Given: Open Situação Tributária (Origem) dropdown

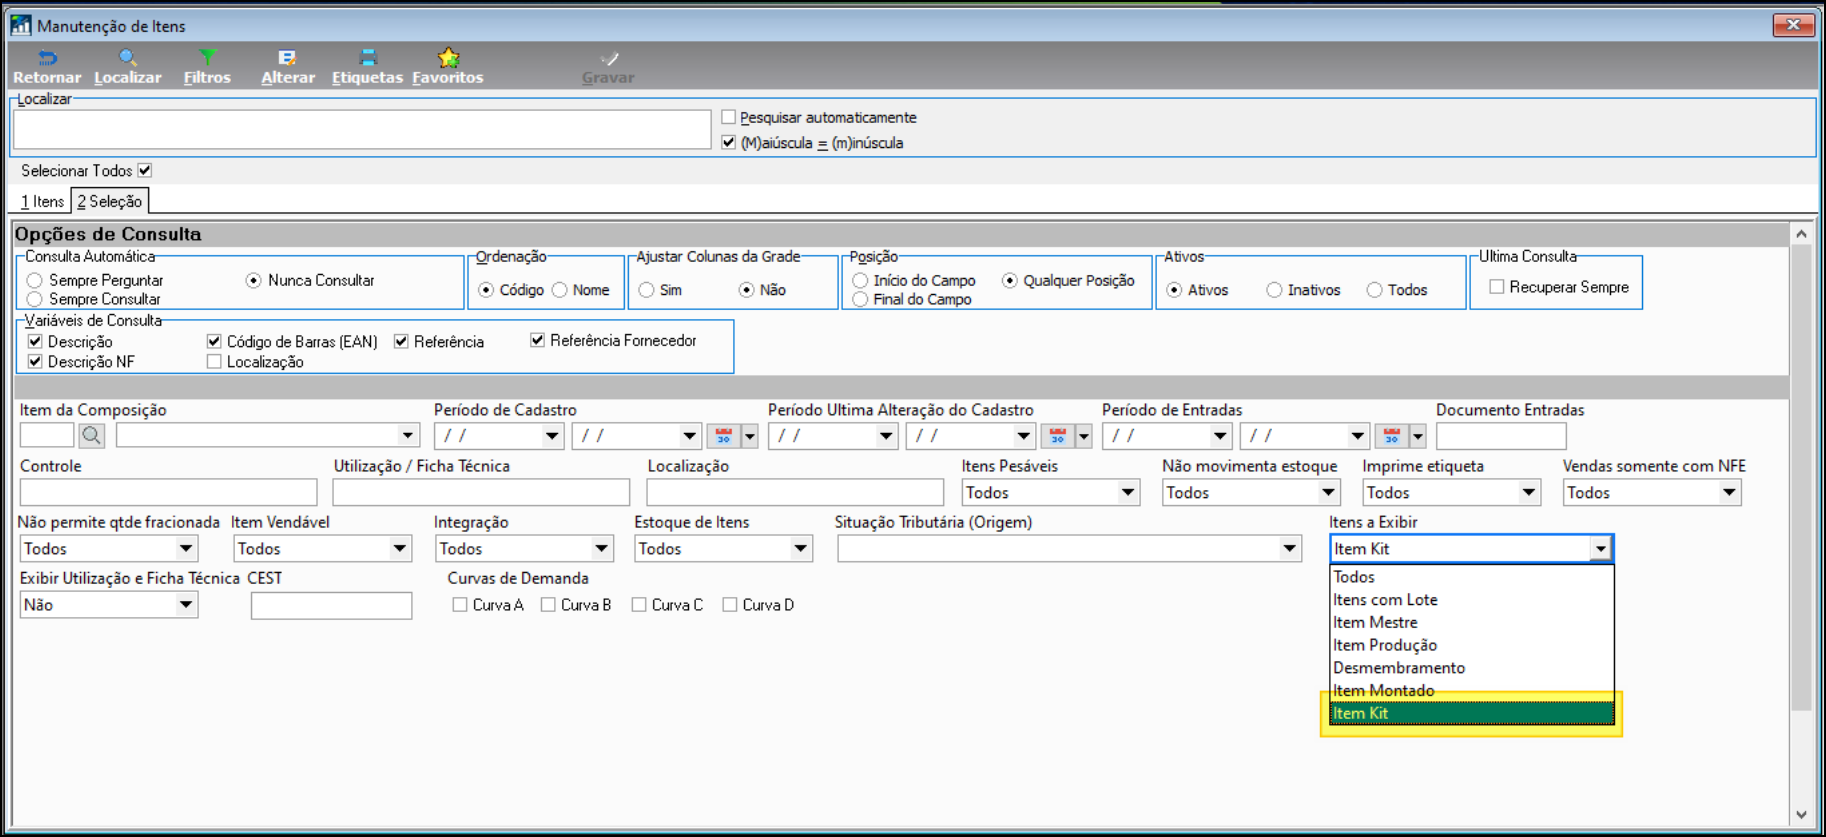Looking at the screenshot, I should (x=1290, y=548).
